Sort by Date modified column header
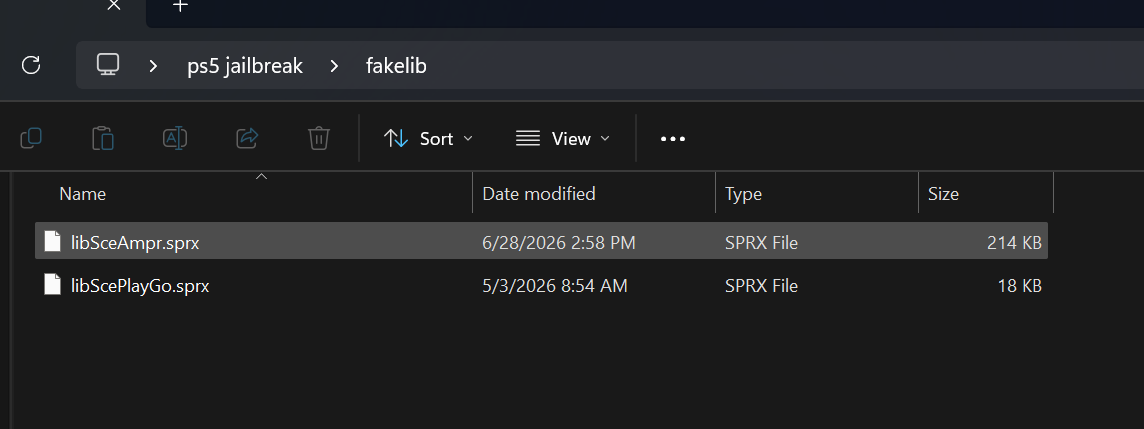The image size is (1144, 429). [539, 193]
